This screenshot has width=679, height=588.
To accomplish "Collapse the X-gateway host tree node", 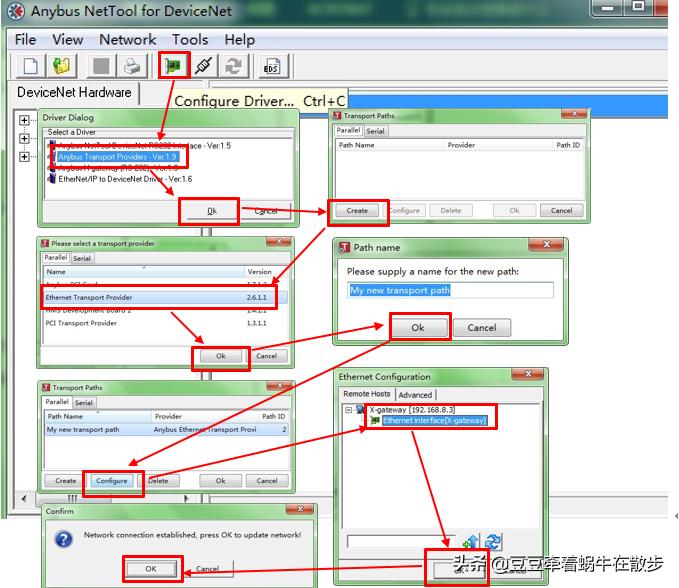I will click(x=349, y=410).
